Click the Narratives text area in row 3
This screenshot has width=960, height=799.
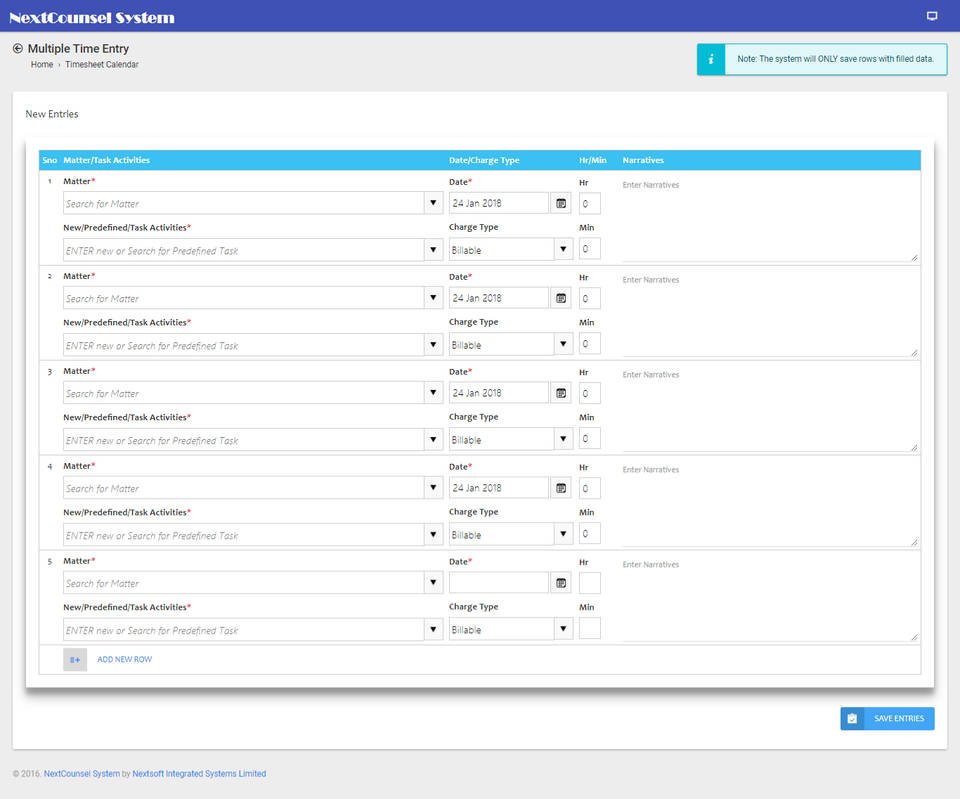[768, 410]
